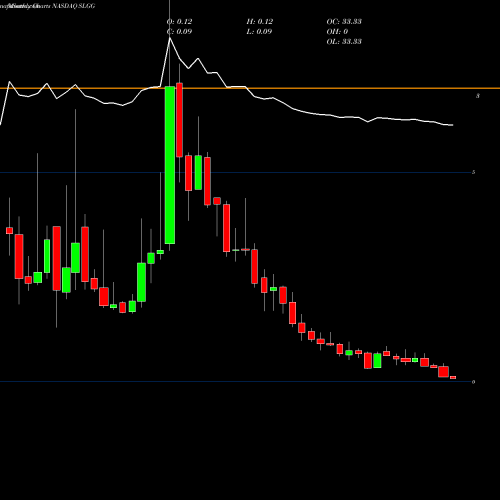The image size is (500, 500).
Task: Click the price axis label 0
Action: (474, 382)
